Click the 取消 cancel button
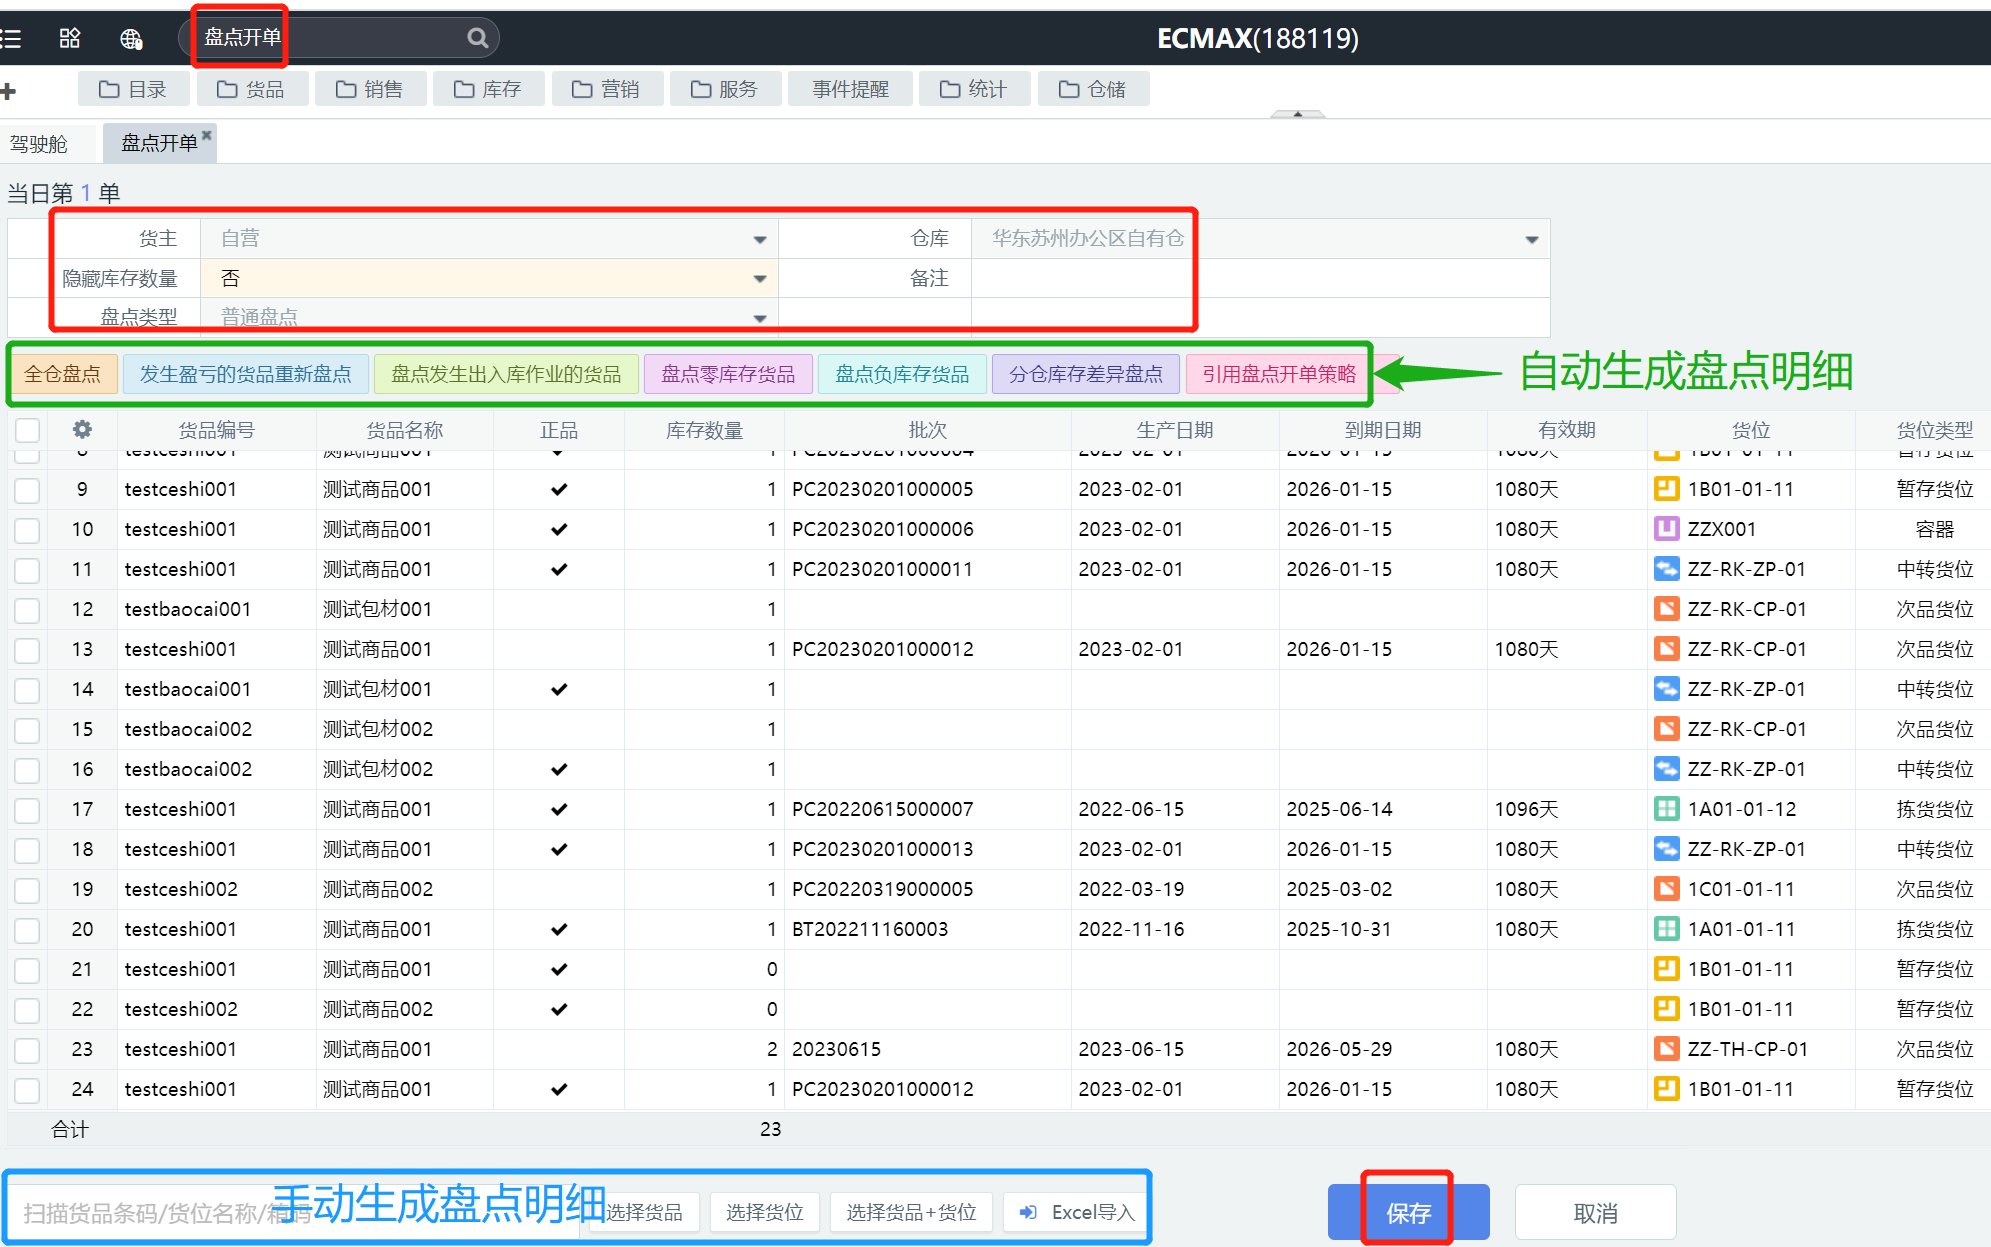1991x1247 pixels. [1595, 1212]
